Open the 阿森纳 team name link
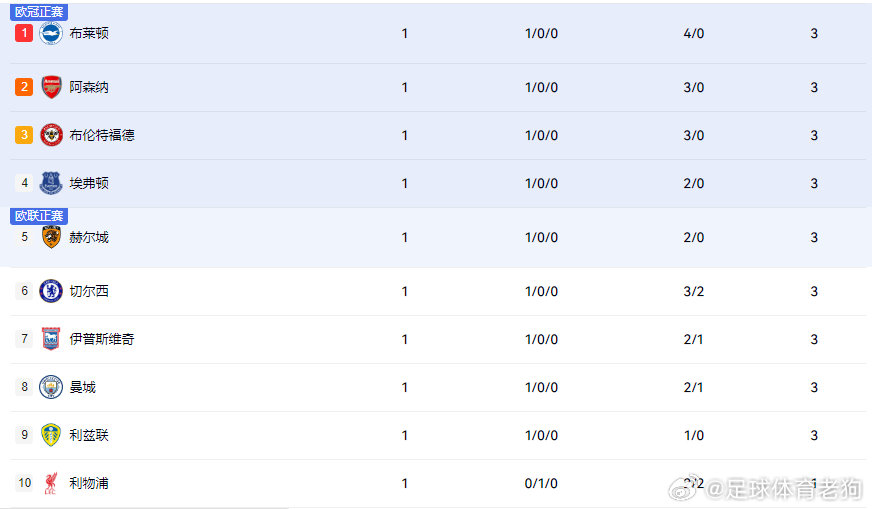This screenshot has width=872, height=509. [89, 87]
